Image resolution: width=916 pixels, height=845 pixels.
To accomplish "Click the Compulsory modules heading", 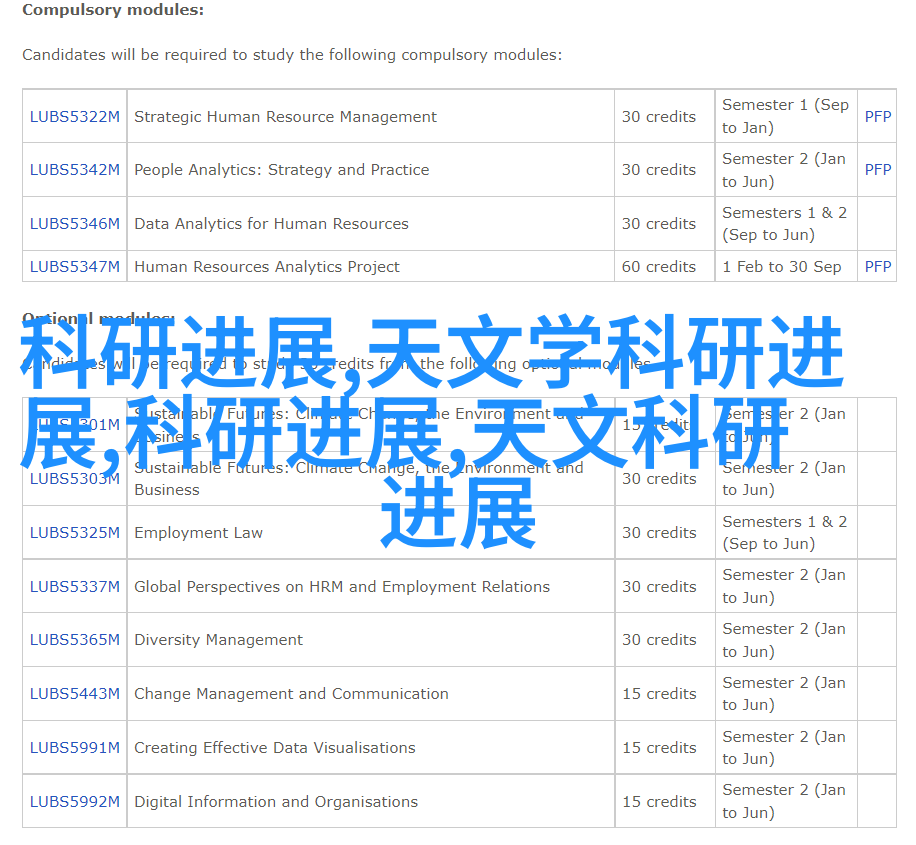I will (x=113, y=10).
